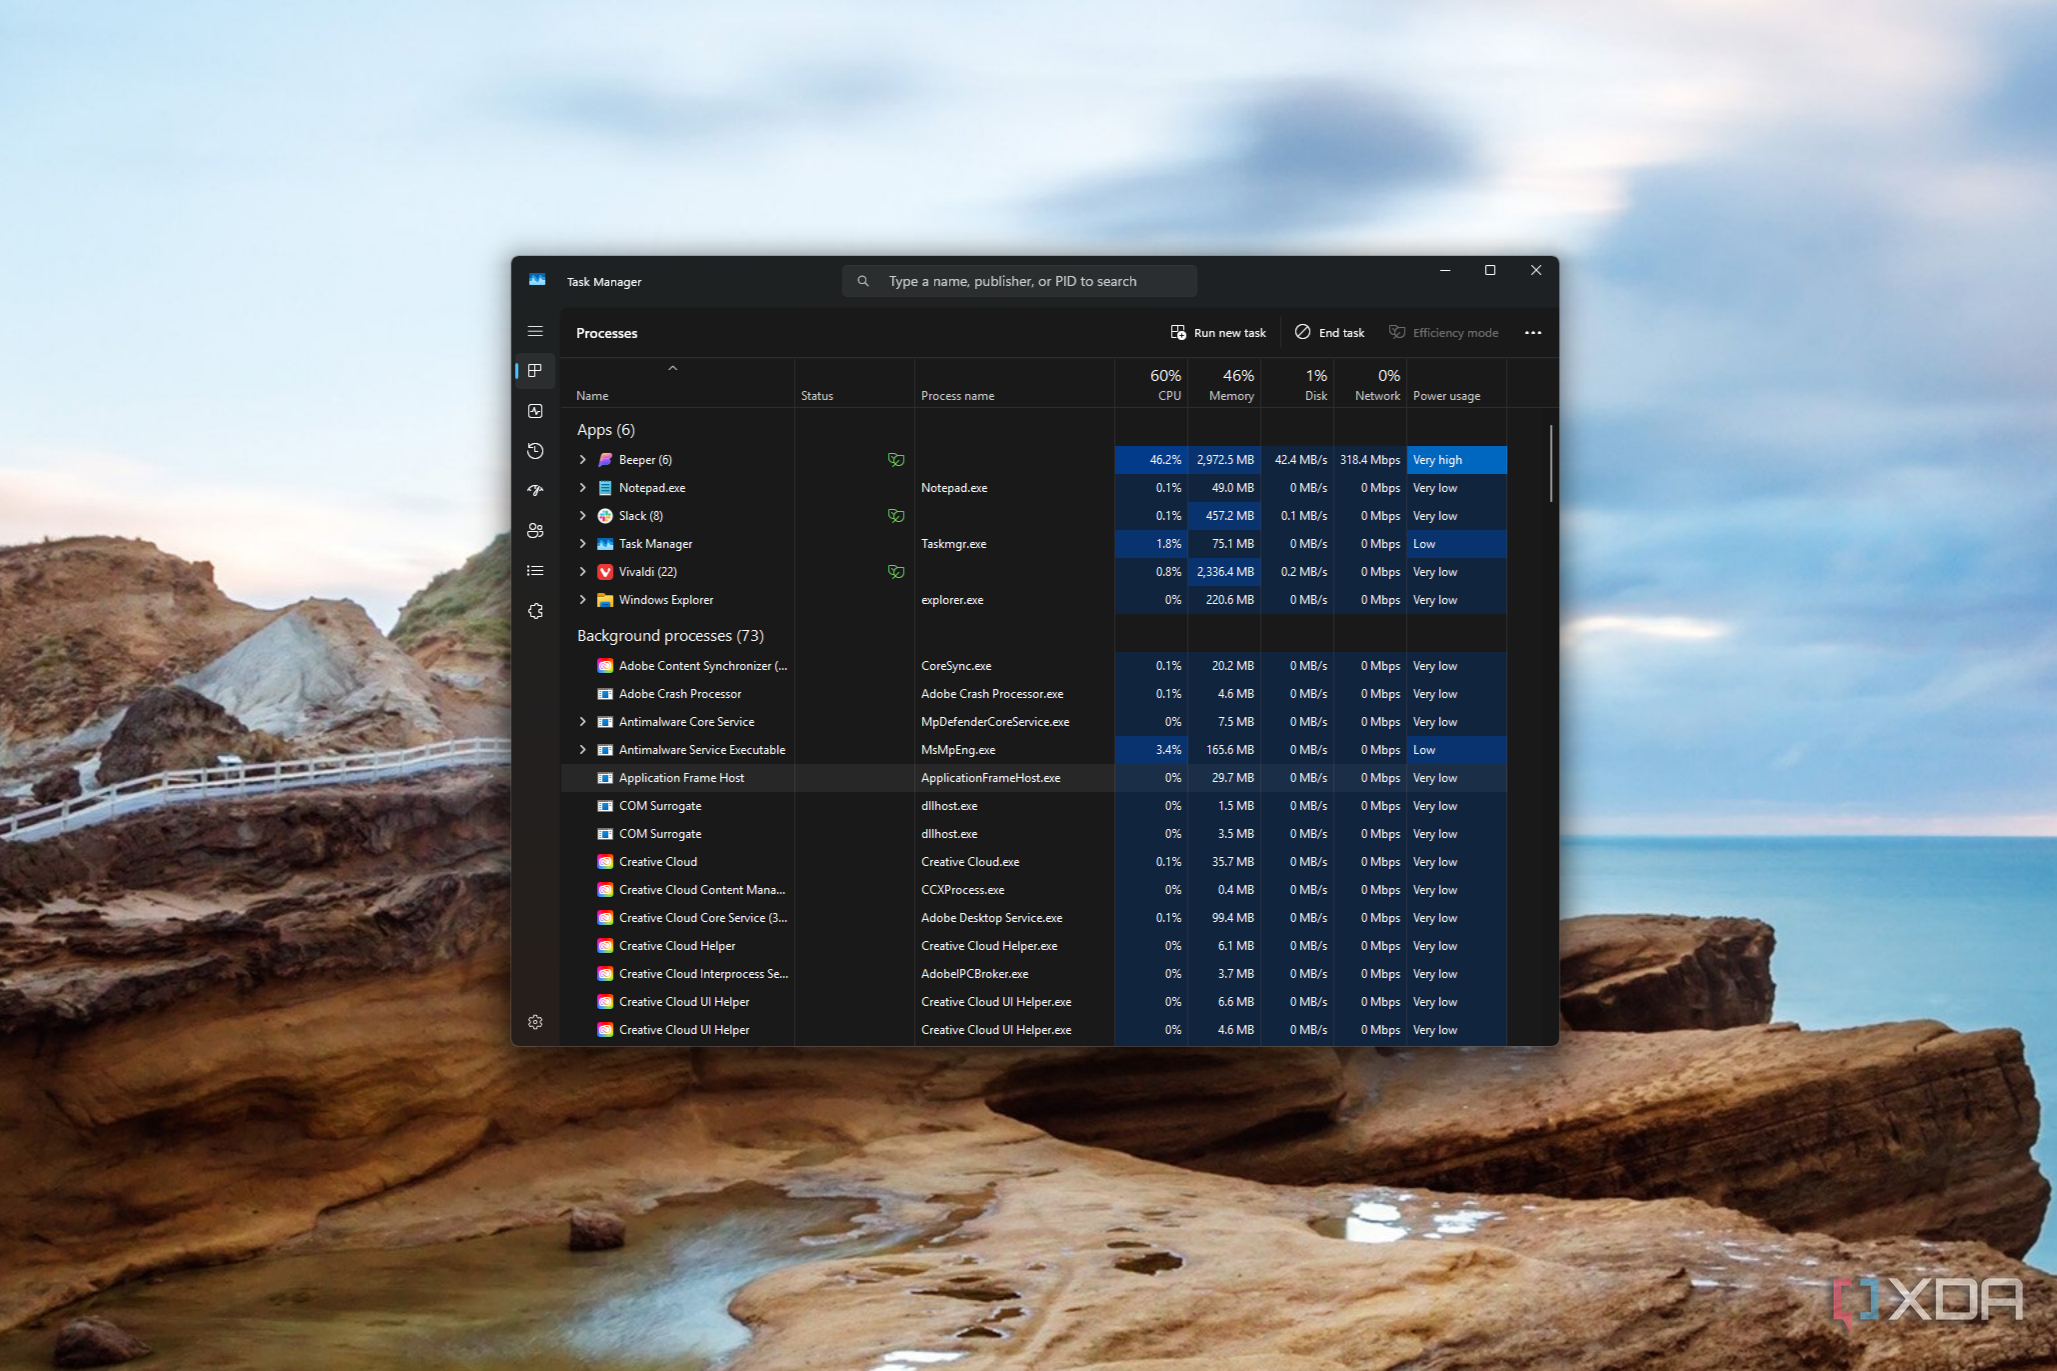The height and width of the screenshot is (1371, 2057).
Task: Select the Application Frame Host row
Action: [x=1034, y=778]
